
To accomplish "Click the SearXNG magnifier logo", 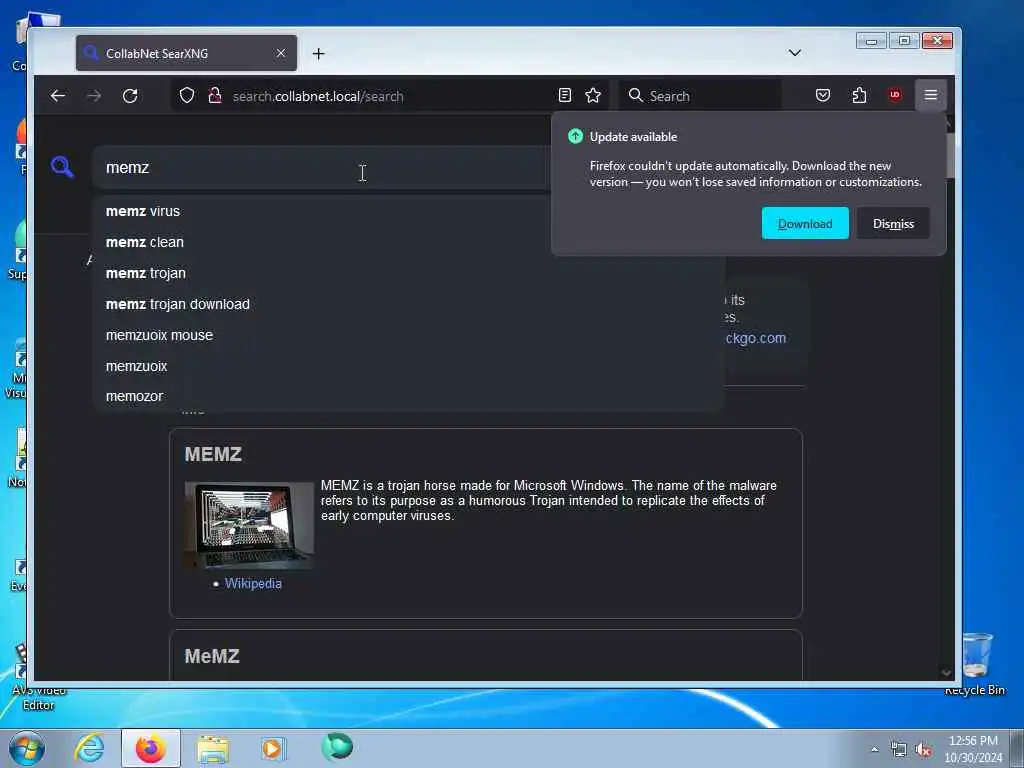I will tap(62, 167).
